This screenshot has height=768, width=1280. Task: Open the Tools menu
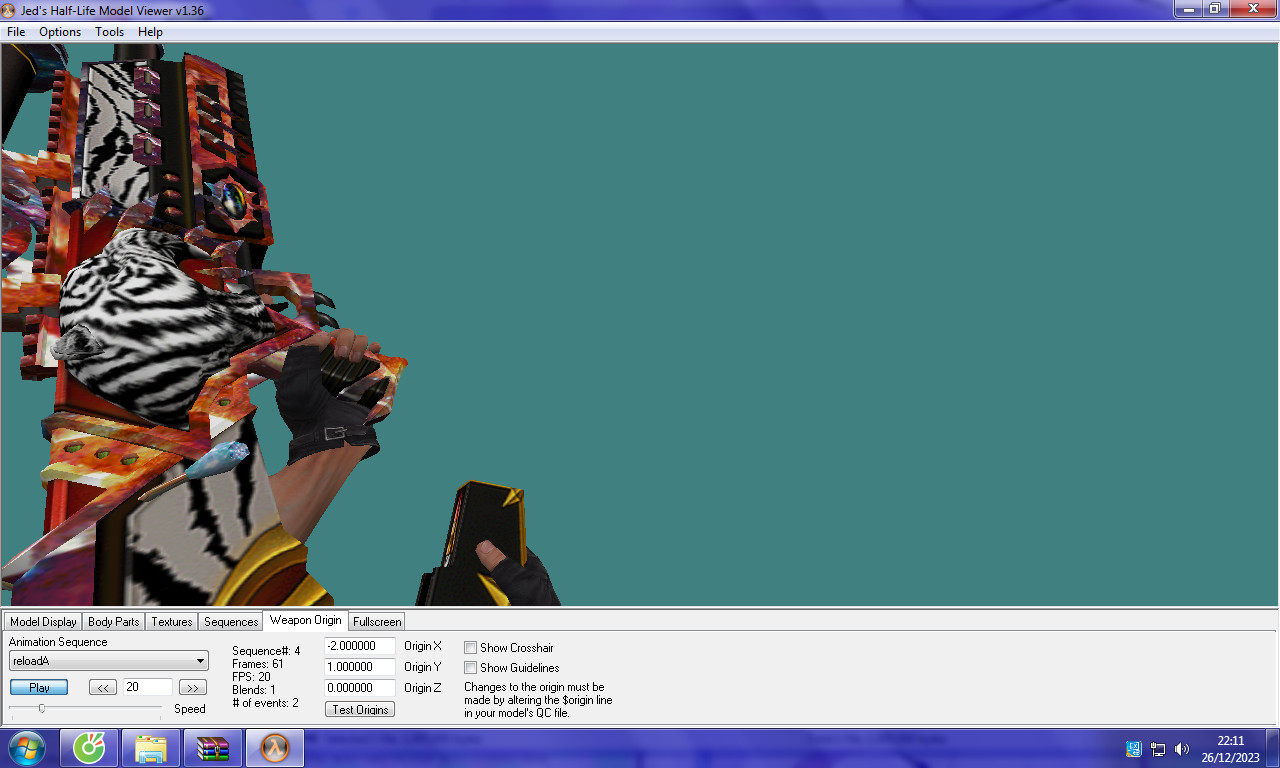pos(109,31)
